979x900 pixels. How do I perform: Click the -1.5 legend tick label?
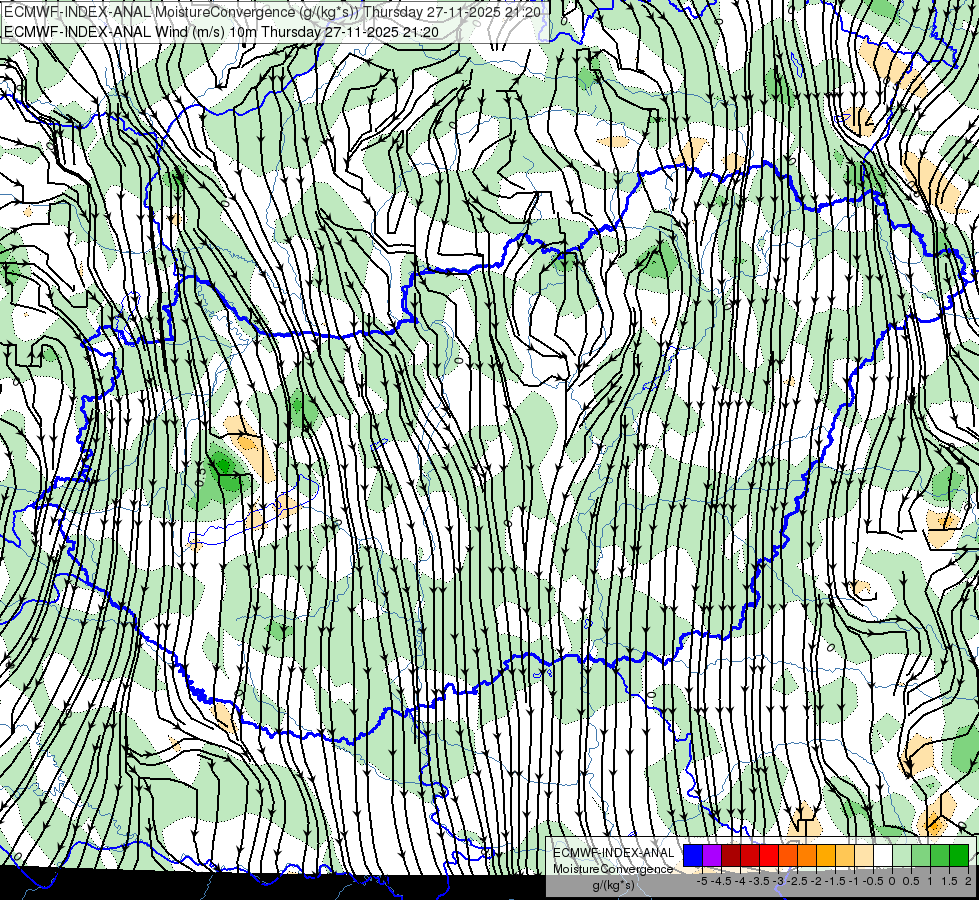pos(835,881)
